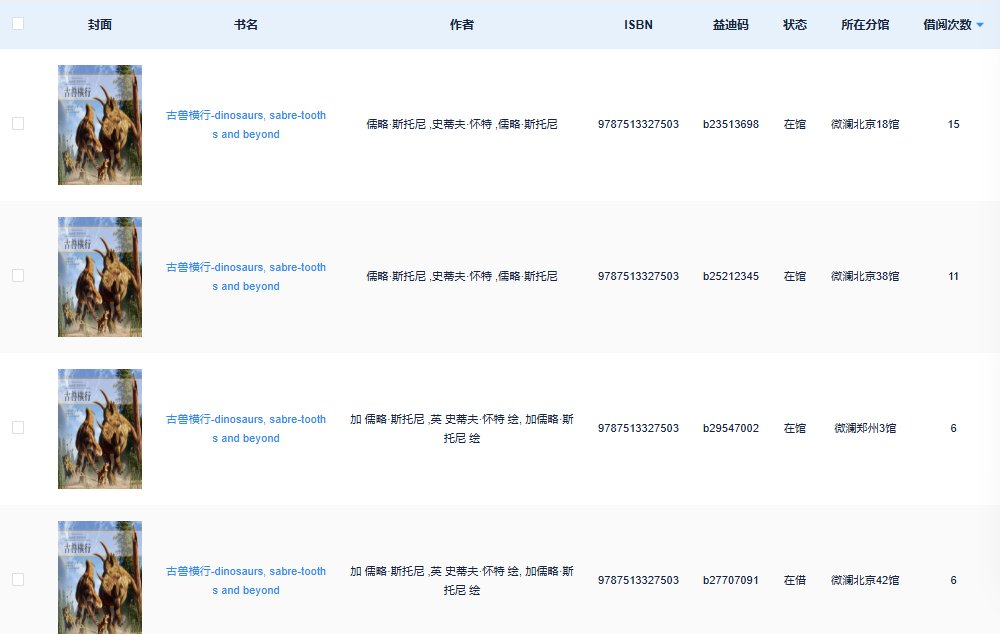Tick the checkbox for the 微澜郑州3馆 row
1000x634 pixels.
pos(18,427)
